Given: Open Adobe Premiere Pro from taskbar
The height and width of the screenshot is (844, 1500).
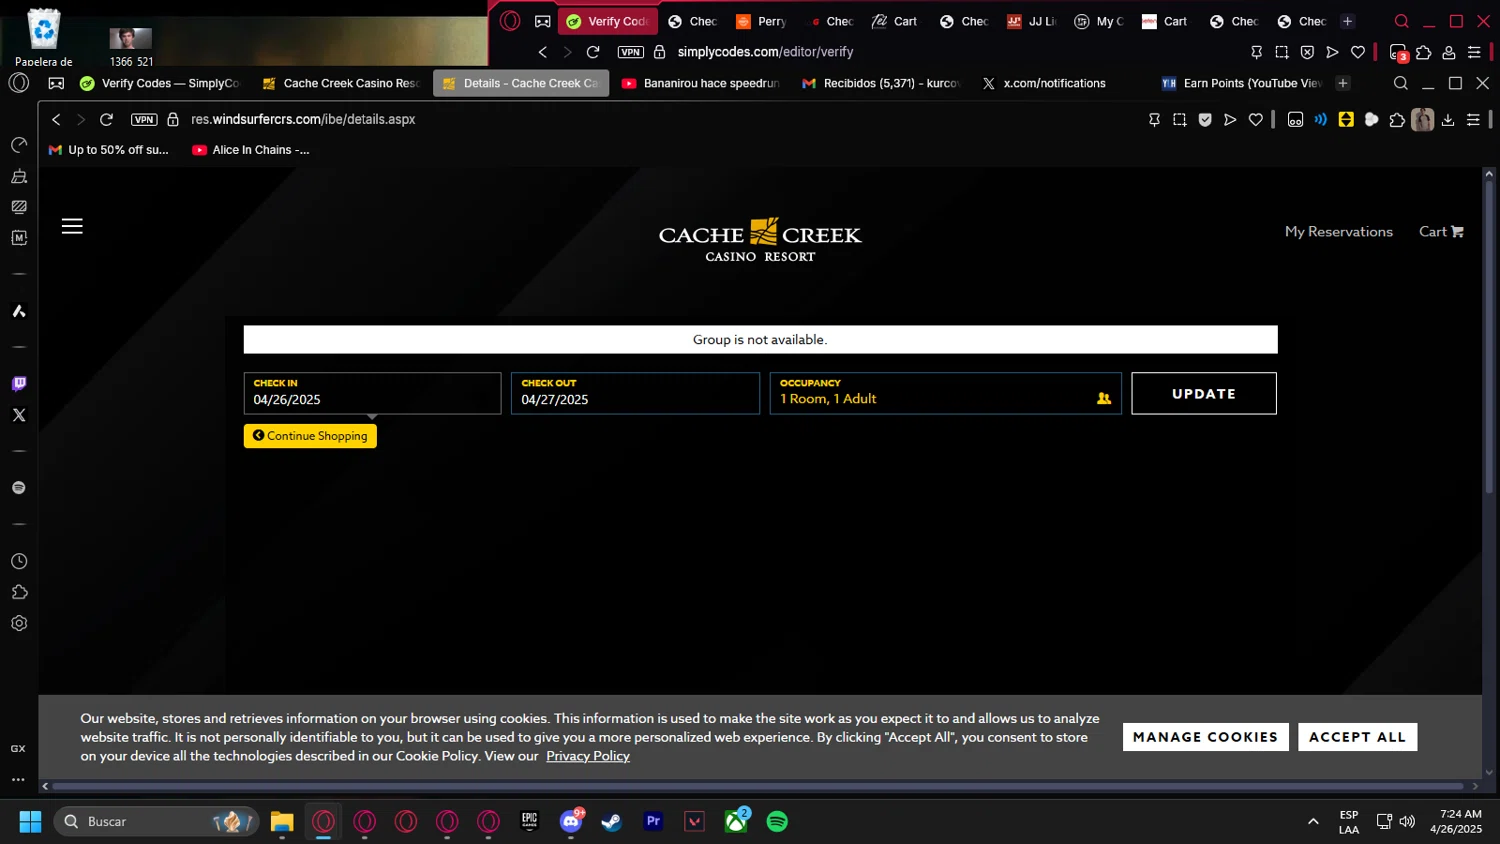Looking at the screenshot, I should pos(653,822).
